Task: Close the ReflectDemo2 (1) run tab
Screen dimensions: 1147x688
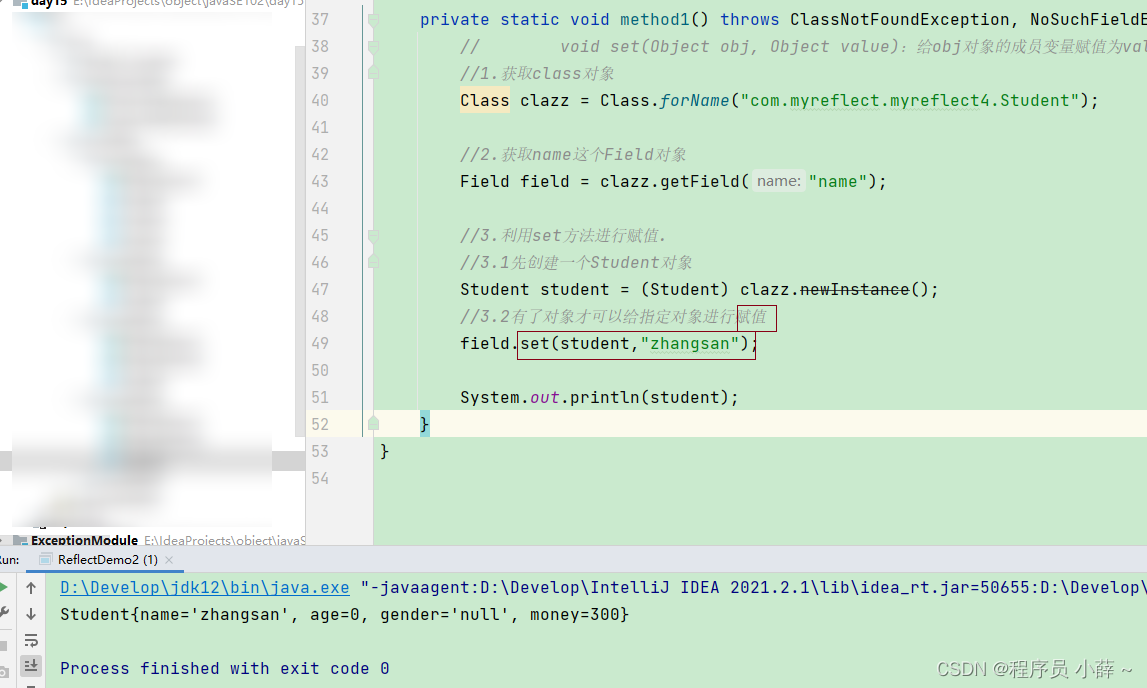Action: (169, 559)
